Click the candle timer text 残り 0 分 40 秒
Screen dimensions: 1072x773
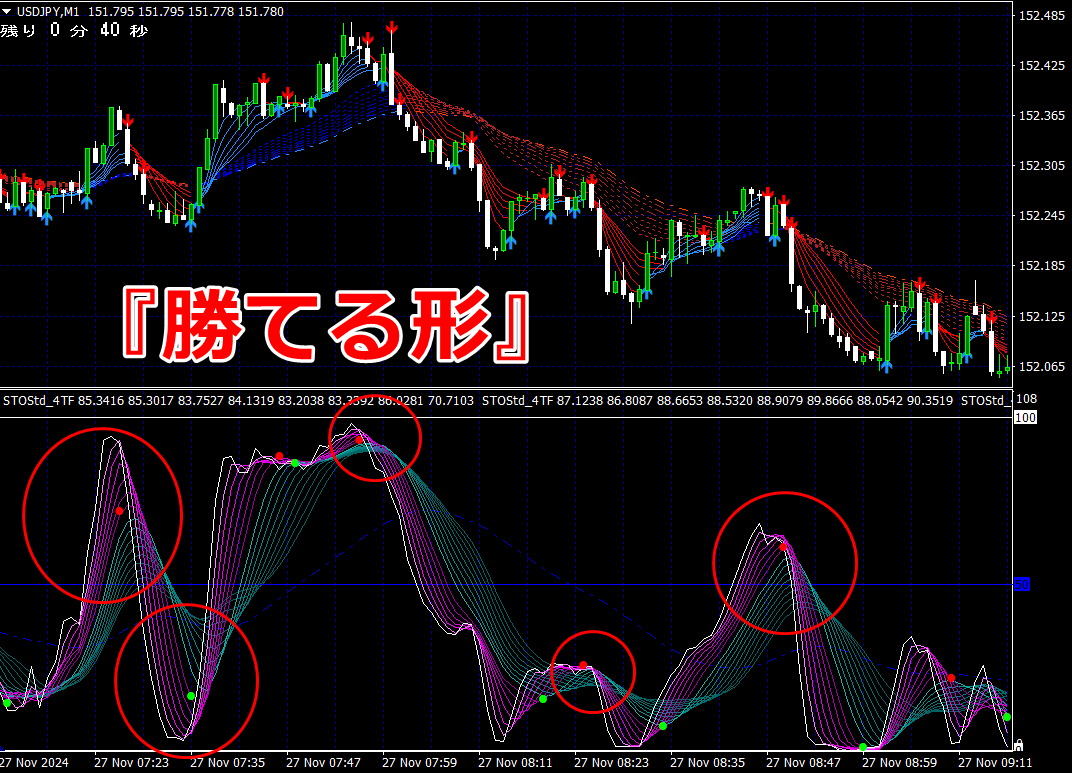pos(74,30)
